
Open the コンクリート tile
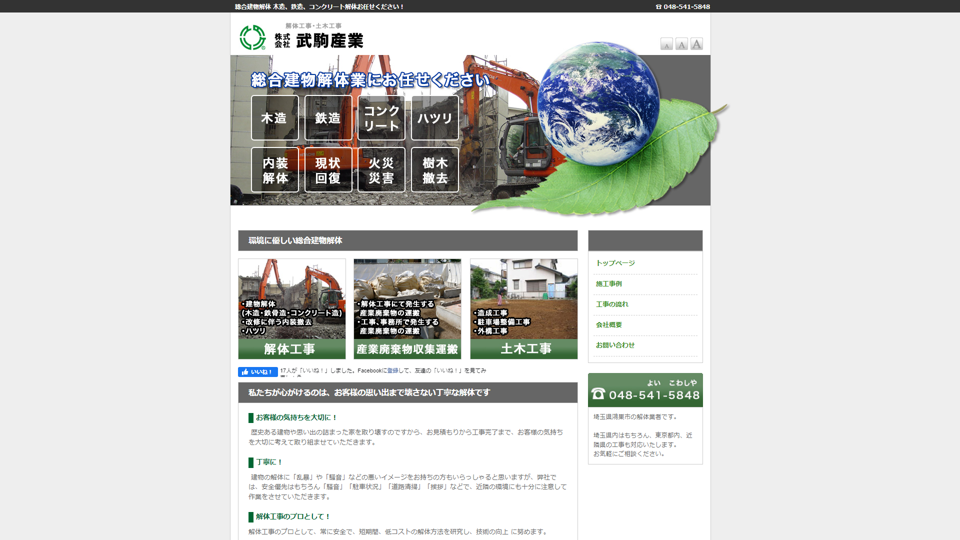tap(381, 118)
